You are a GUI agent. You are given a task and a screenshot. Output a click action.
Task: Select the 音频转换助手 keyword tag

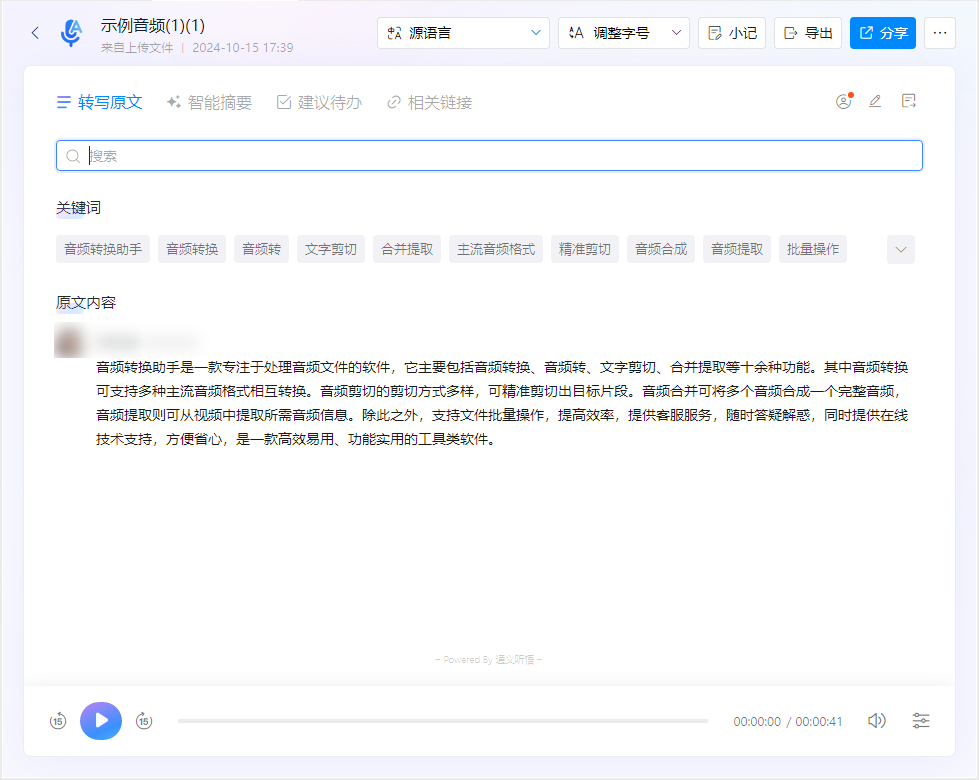click(x=103, y=249)
